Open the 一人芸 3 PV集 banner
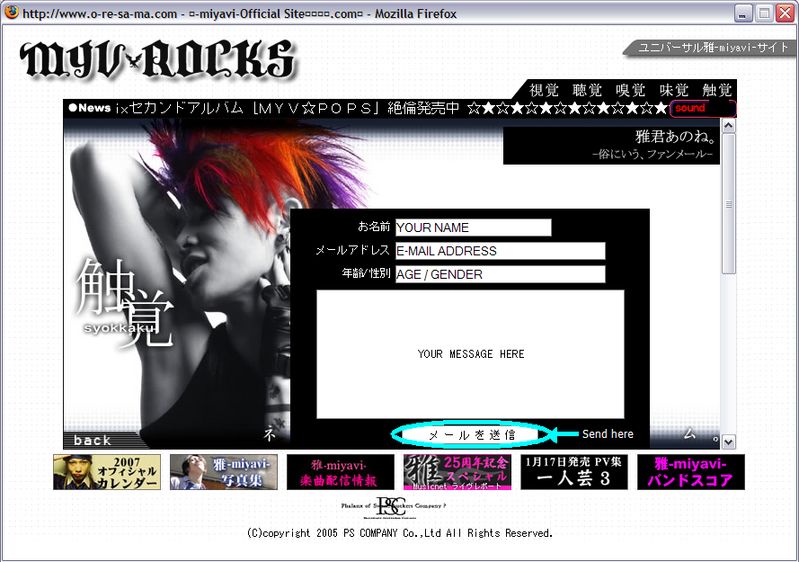This screenshot has width=799, height=562. (x=574, y=472)
